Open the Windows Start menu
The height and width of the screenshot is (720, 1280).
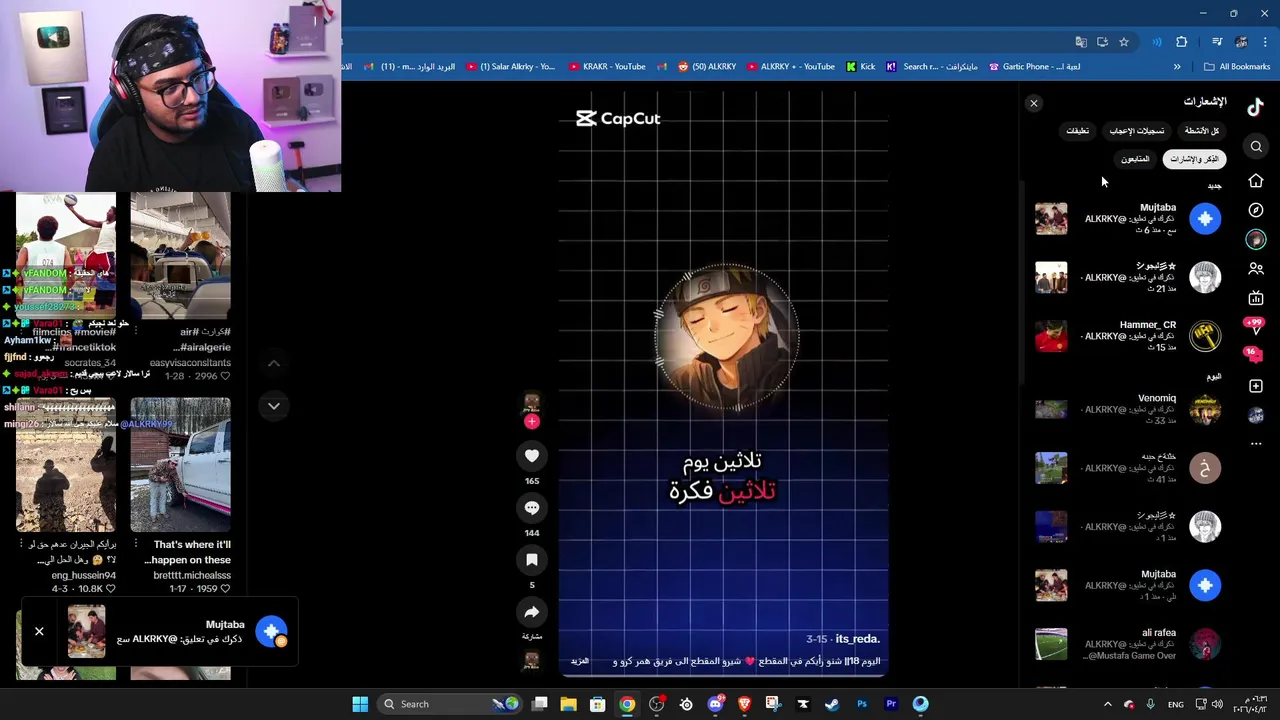pos(360,704)
